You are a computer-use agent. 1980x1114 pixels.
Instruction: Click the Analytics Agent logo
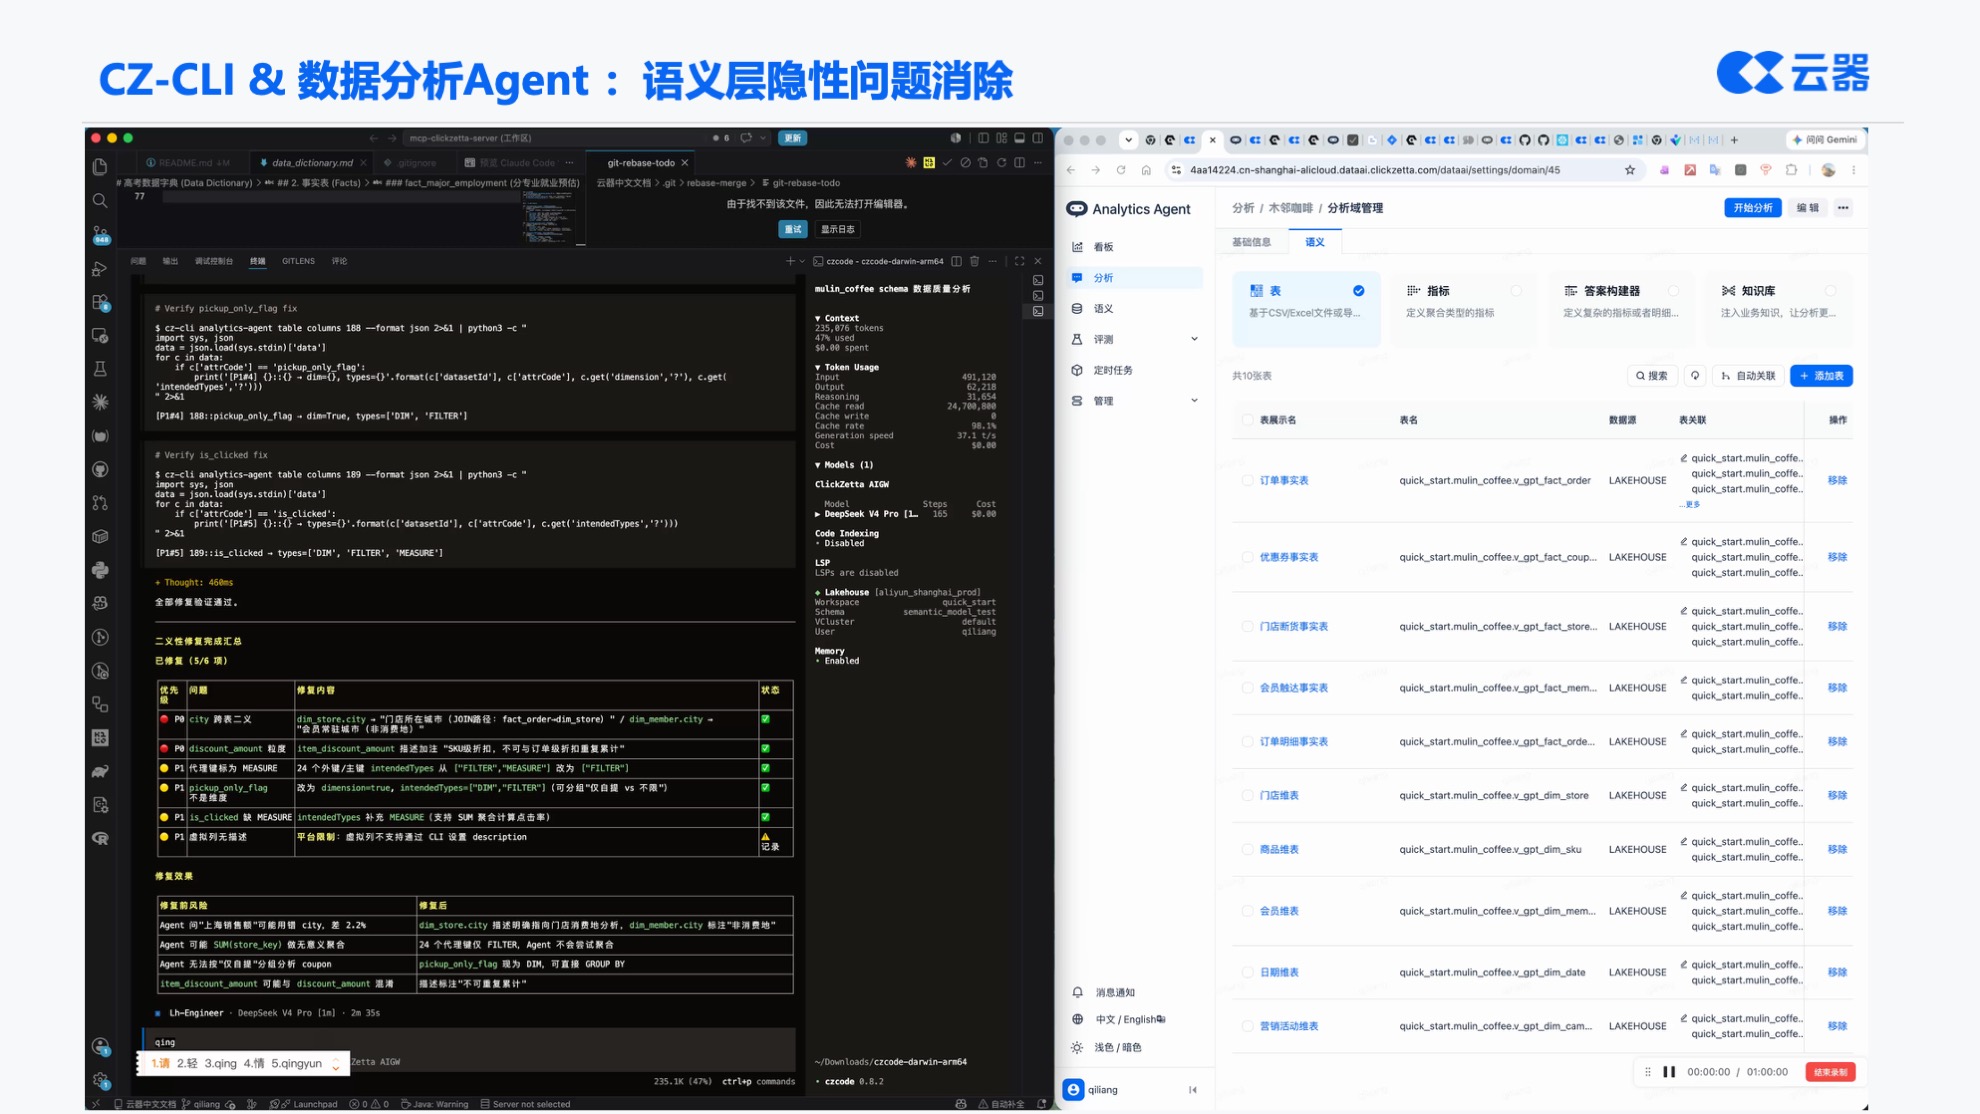point(1076,209)
